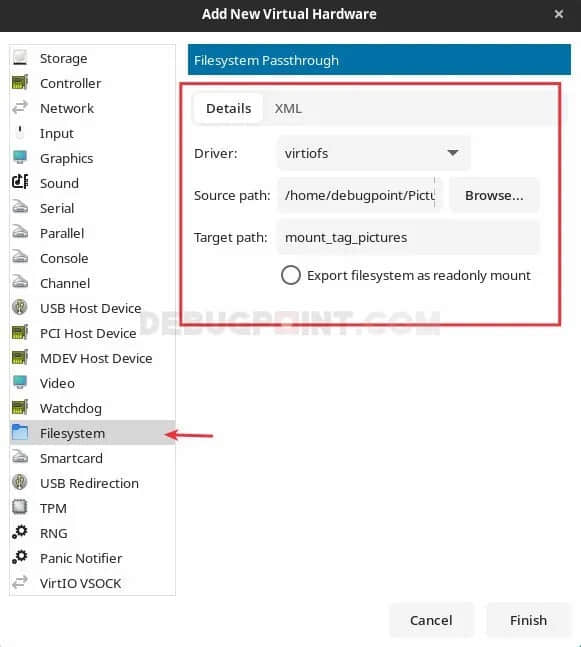Click the Browse... button
The width and height of the screenshot is (581, 647).
point(494,195)
